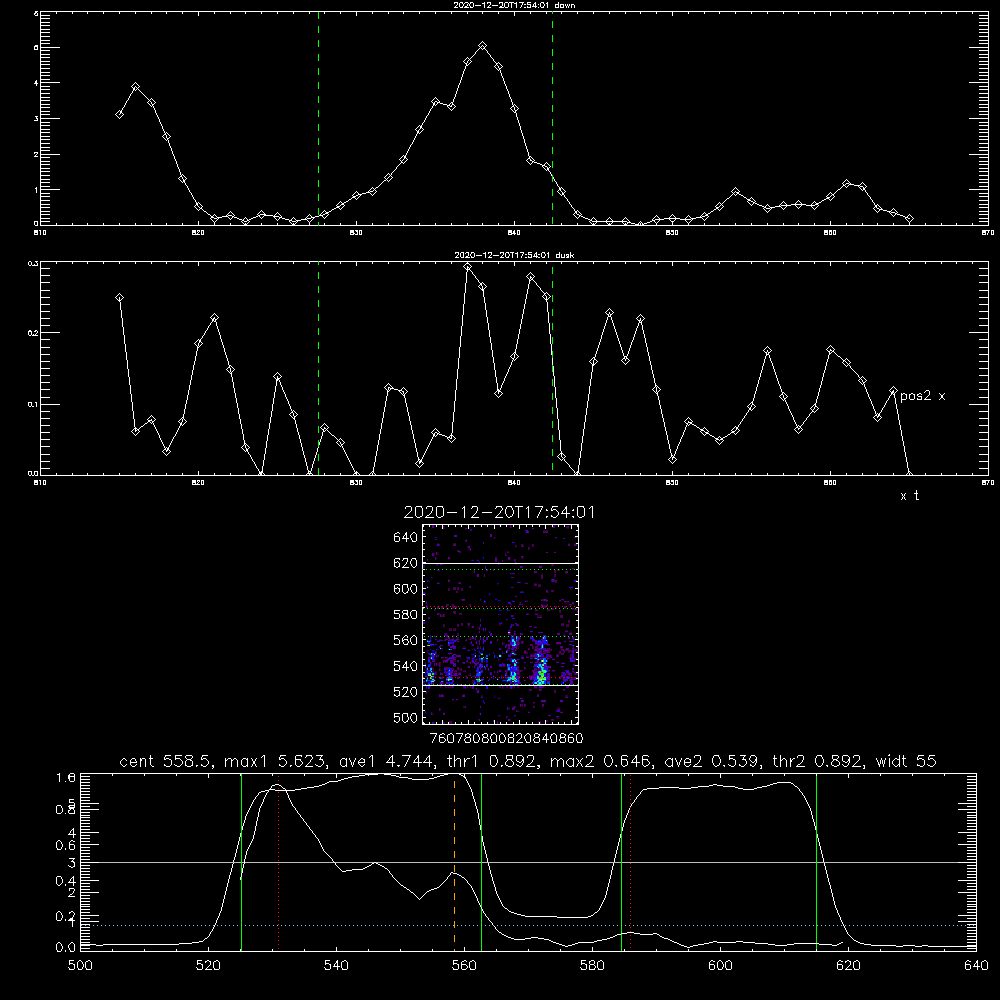Click '500' on the bottom plot's x-axis
This screenshot has width=1000, height=1000.
(80, 966)
